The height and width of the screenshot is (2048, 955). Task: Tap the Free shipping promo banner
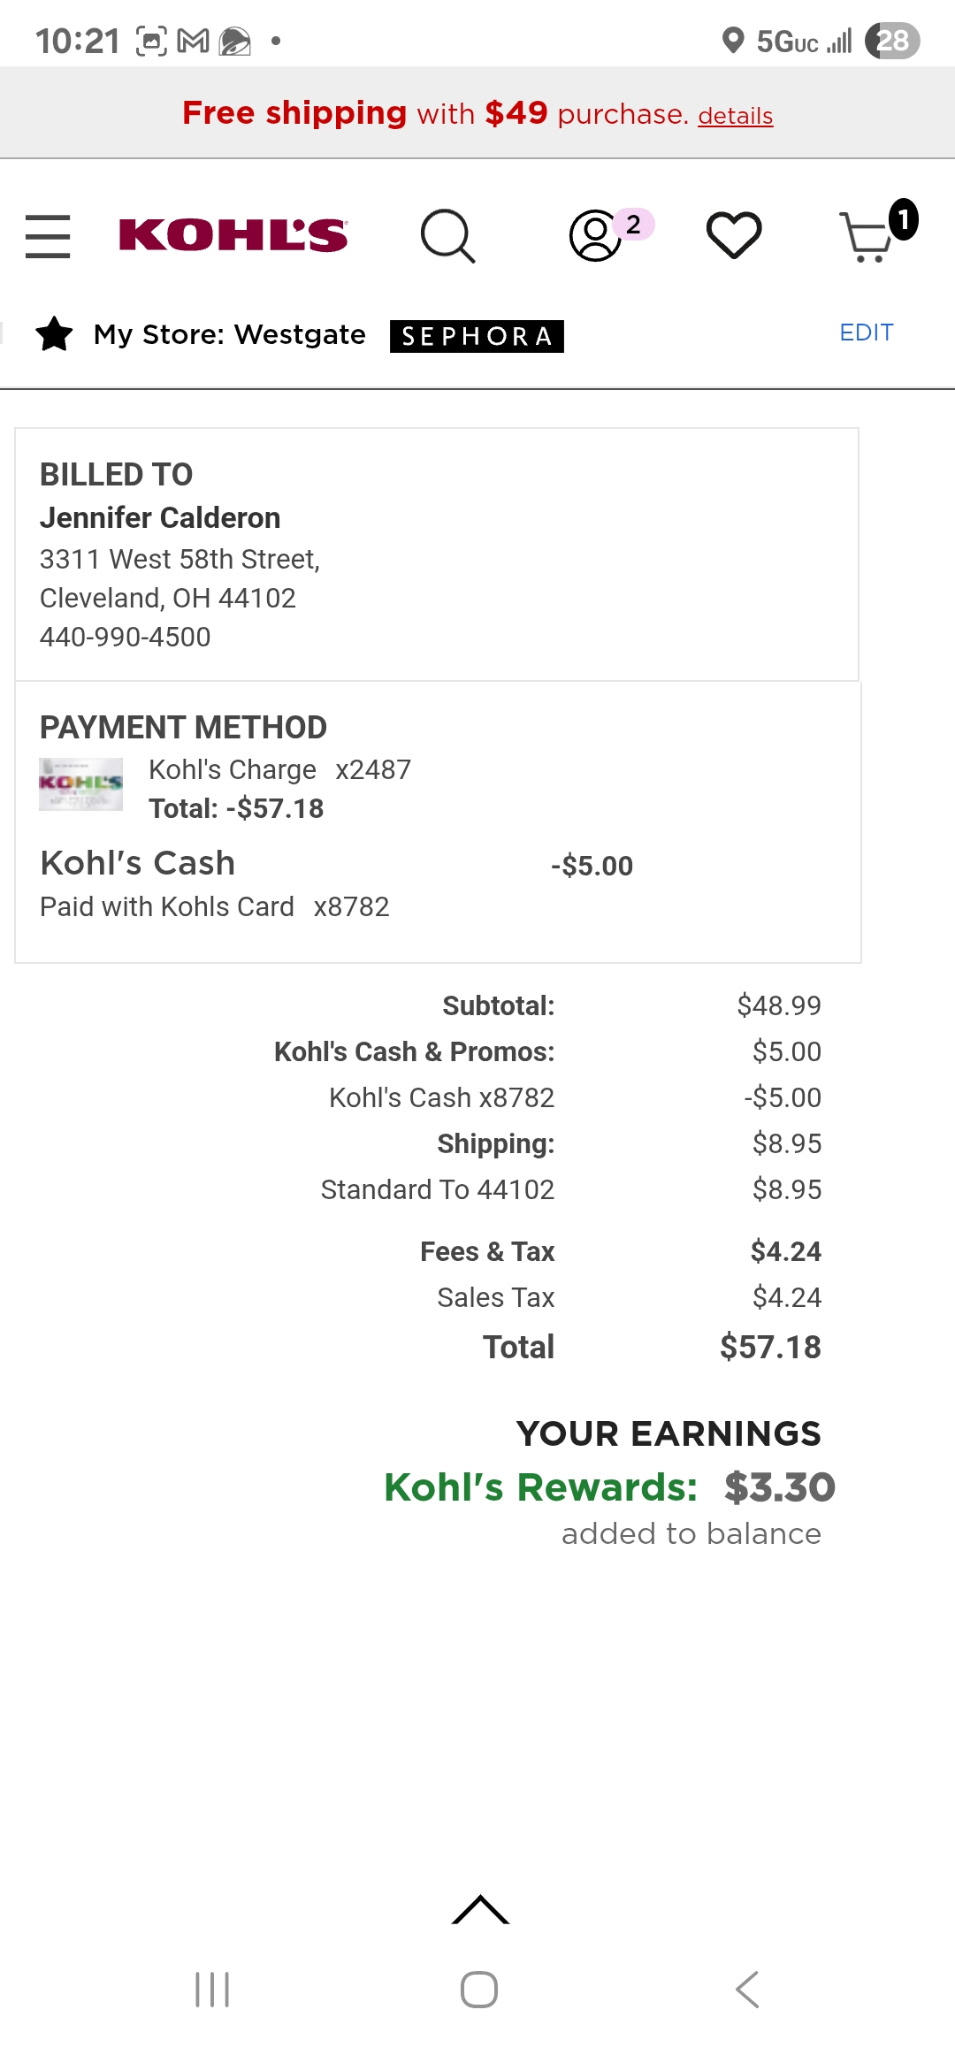[x=477, y=113]
